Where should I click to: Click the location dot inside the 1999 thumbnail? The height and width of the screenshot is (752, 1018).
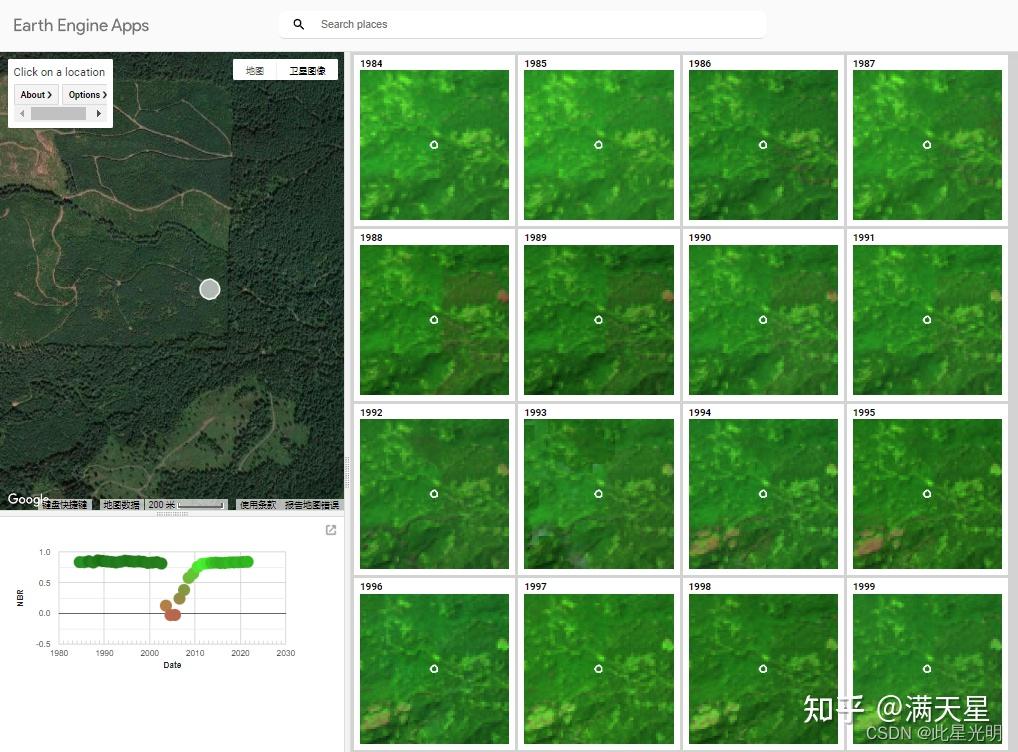(x=927, y=668)
